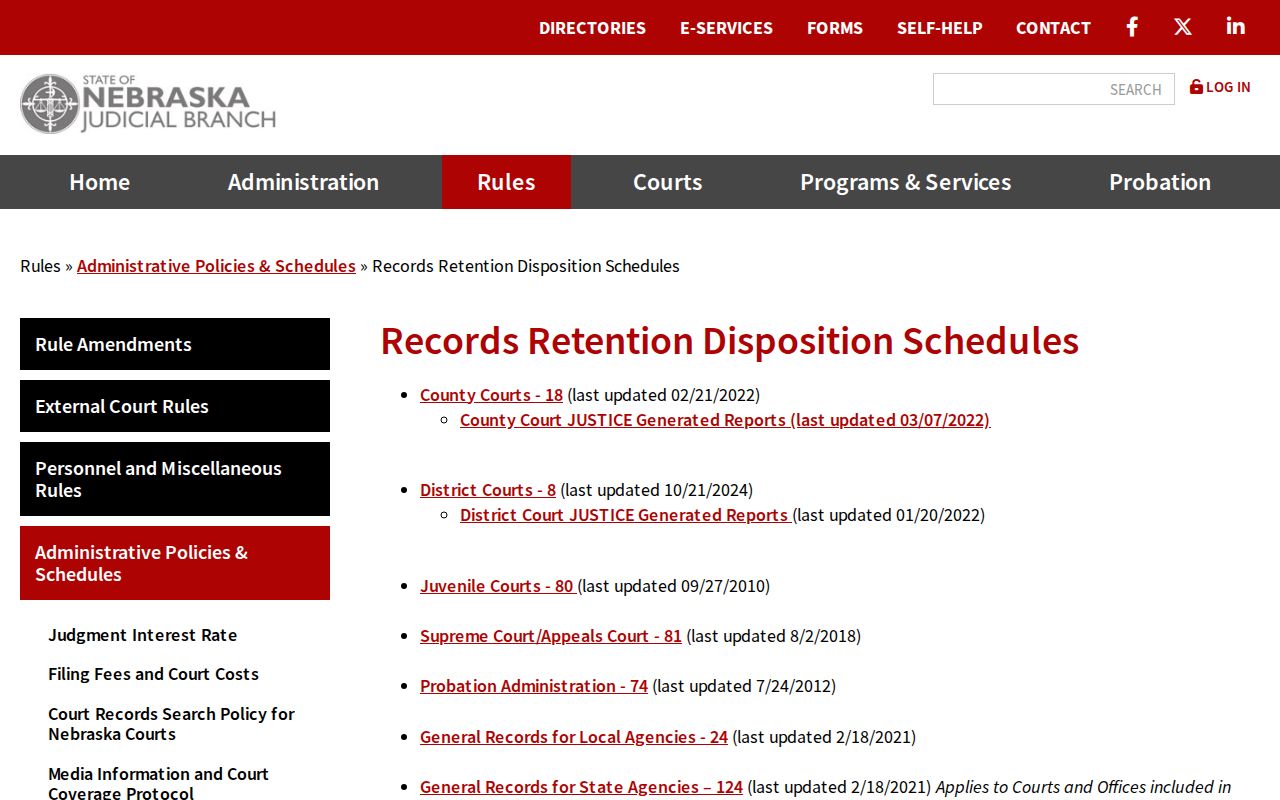Open the District Courts - 8 schedule
This screenshot has width=1280, height=800.
pyautogui.click(x=488, y=490)
